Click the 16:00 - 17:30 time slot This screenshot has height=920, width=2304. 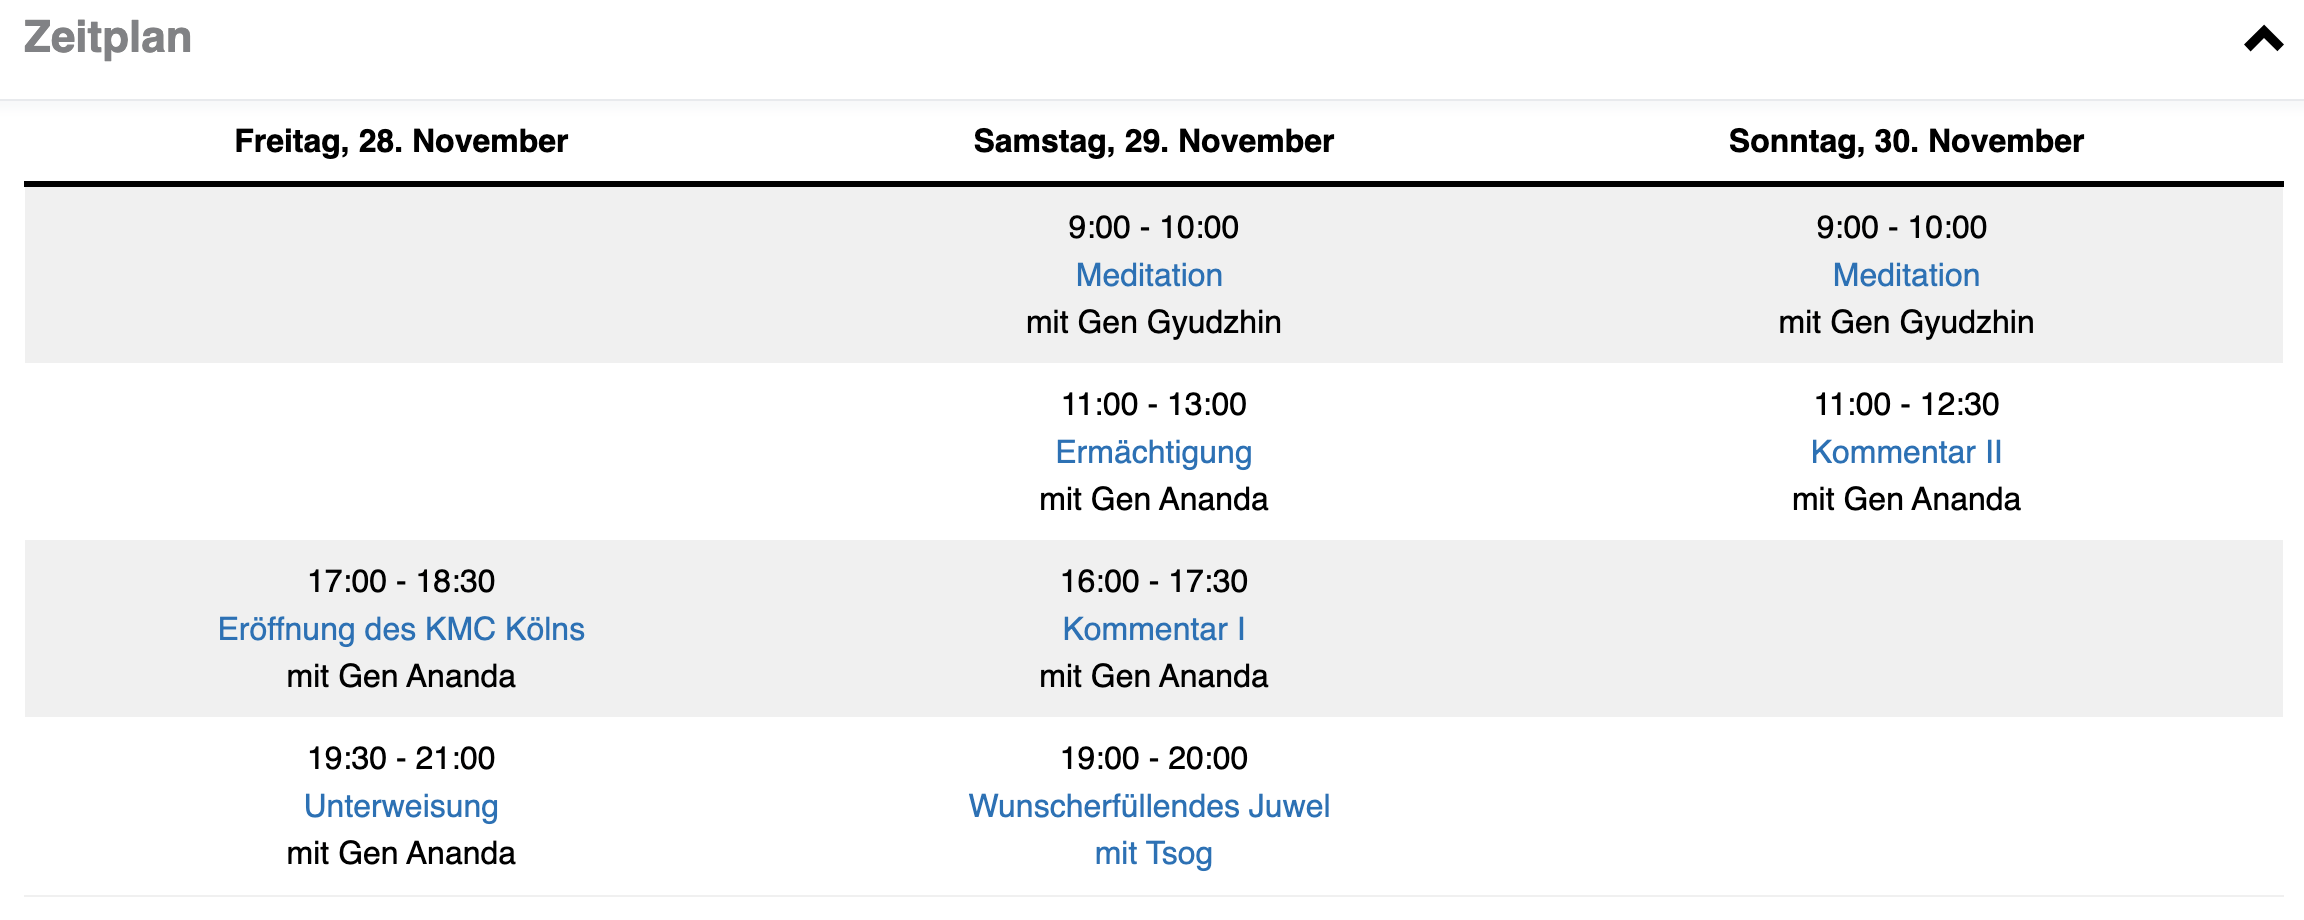pos(1153,581)
